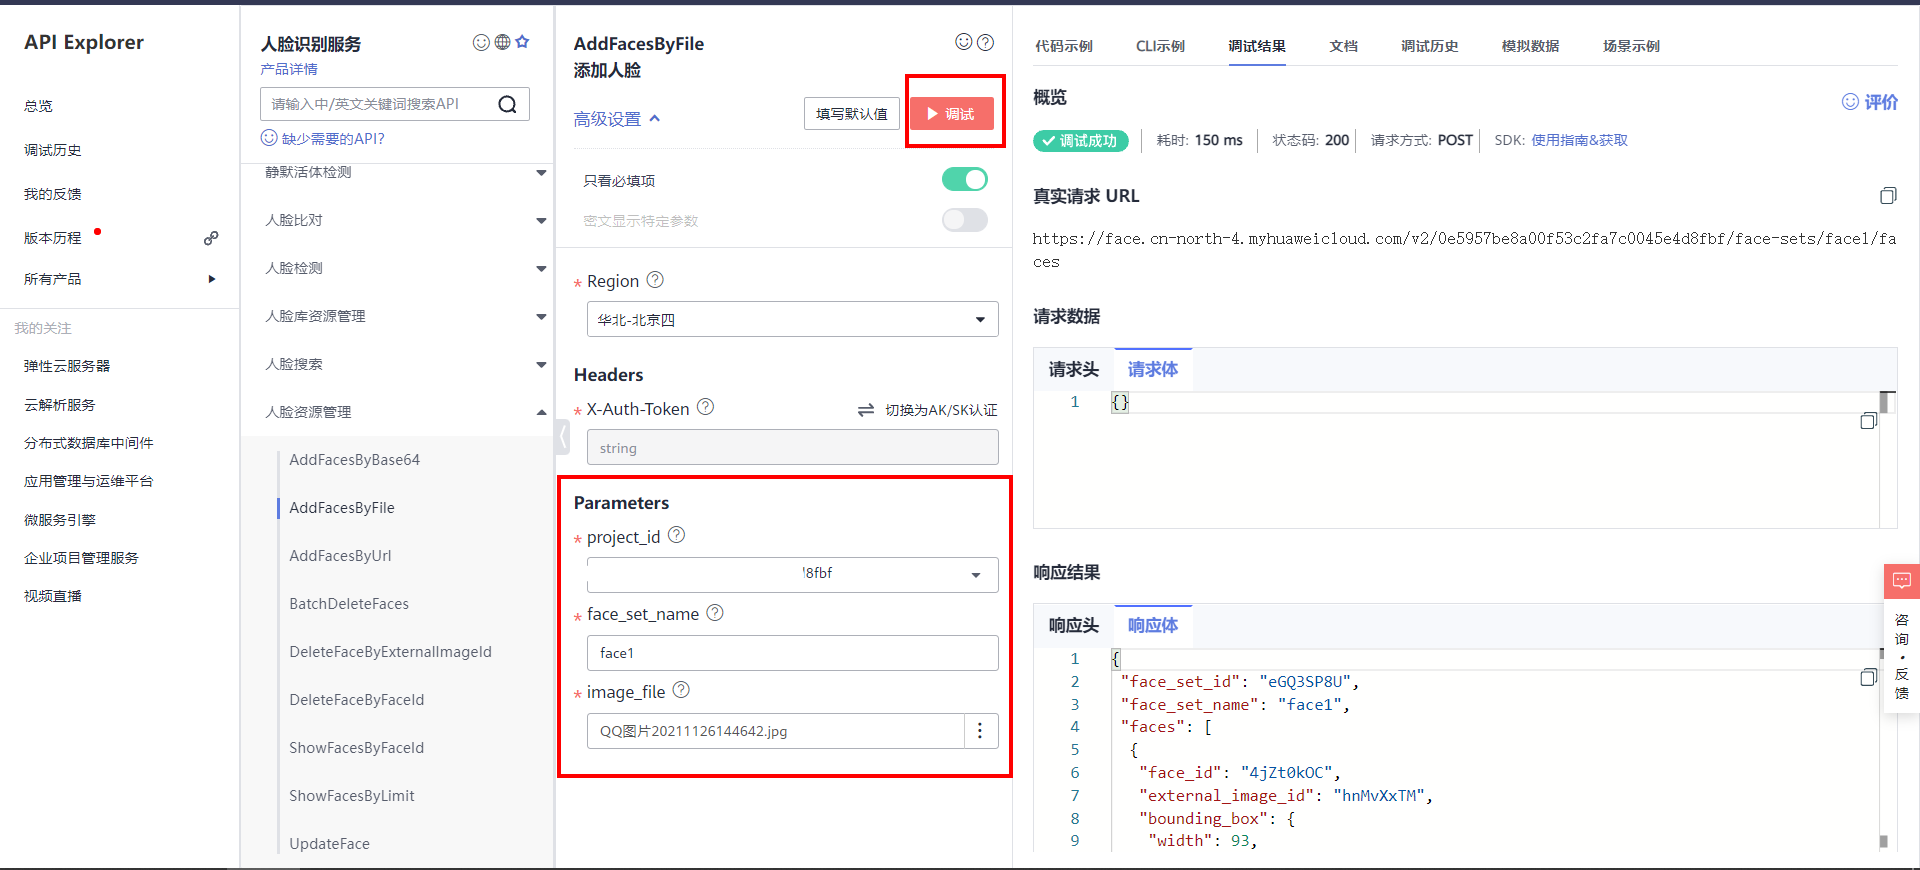The height and width of the screenshot is (870, 1920).
Task: Expand the 人脸库资源管理 category
Action: coord(541,317)
